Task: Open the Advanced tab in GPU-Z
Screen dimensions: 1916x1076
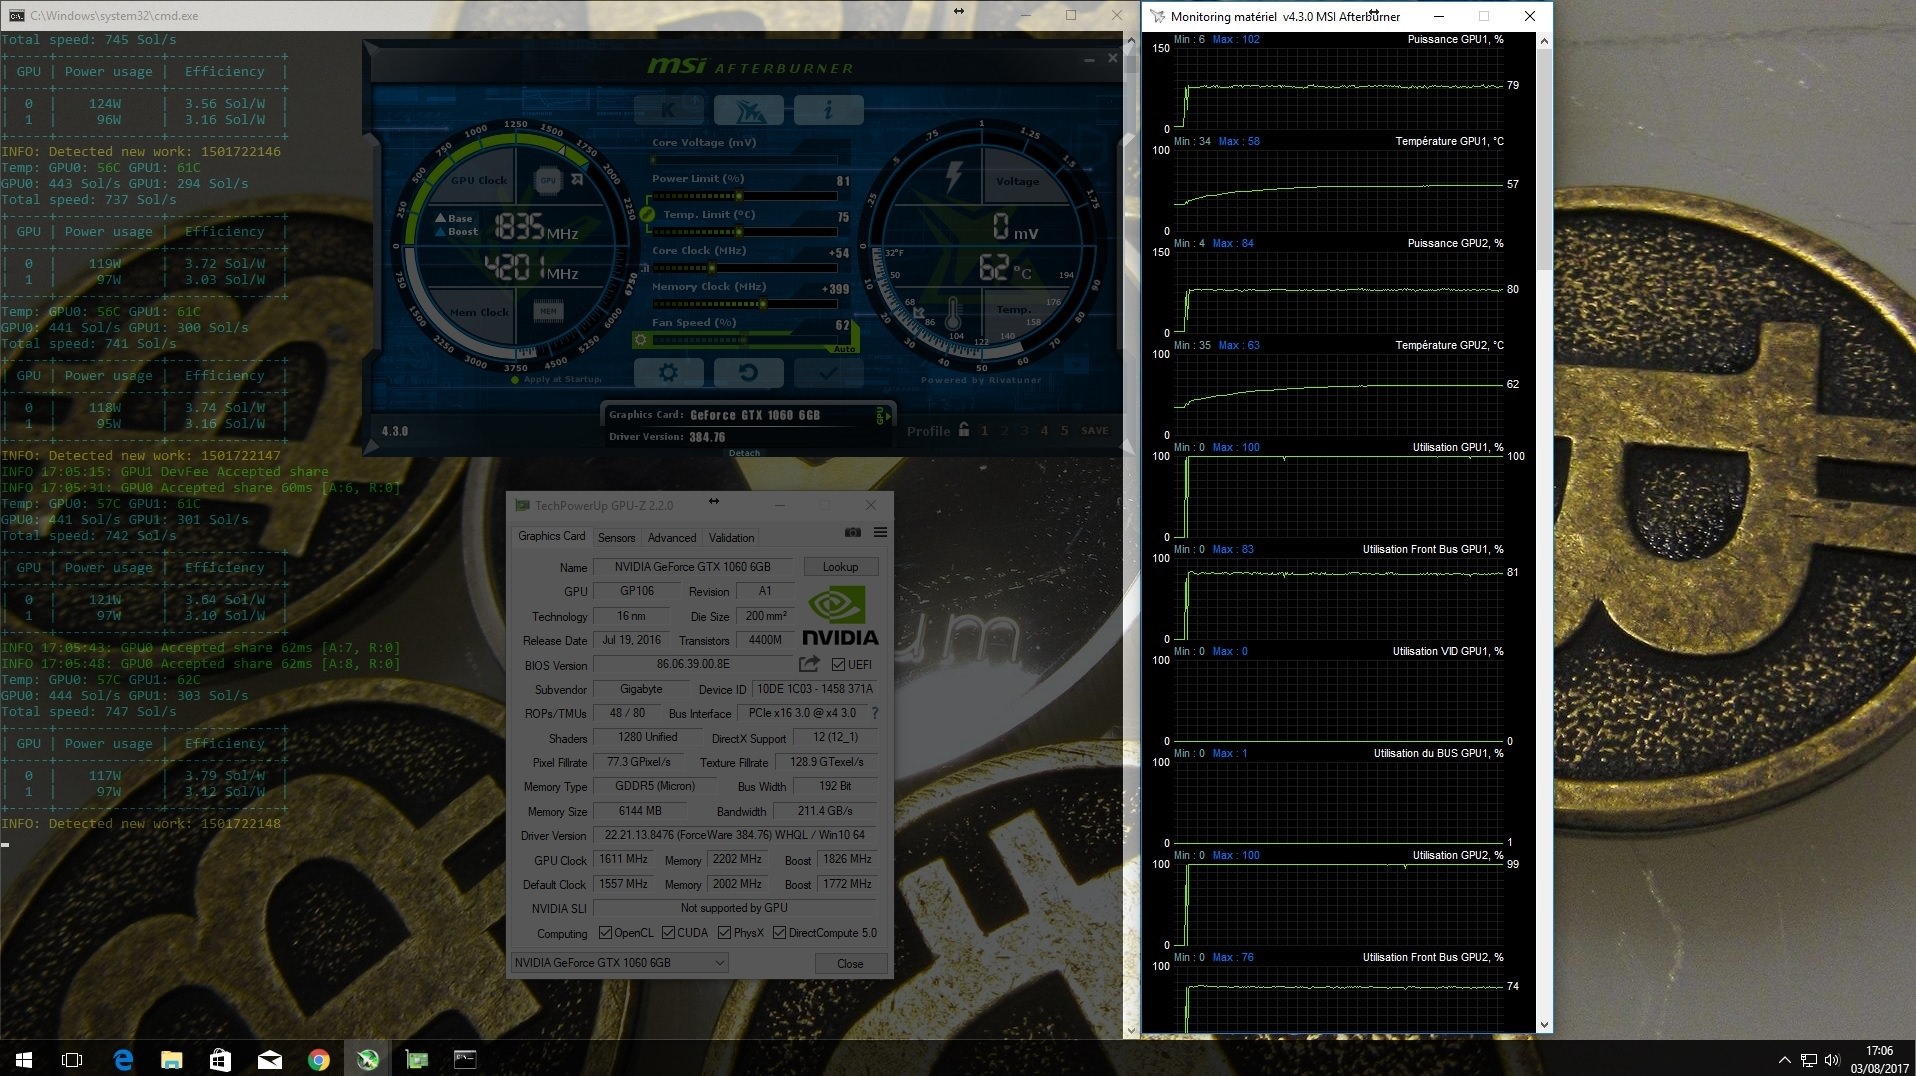Action: pos(672,538)
